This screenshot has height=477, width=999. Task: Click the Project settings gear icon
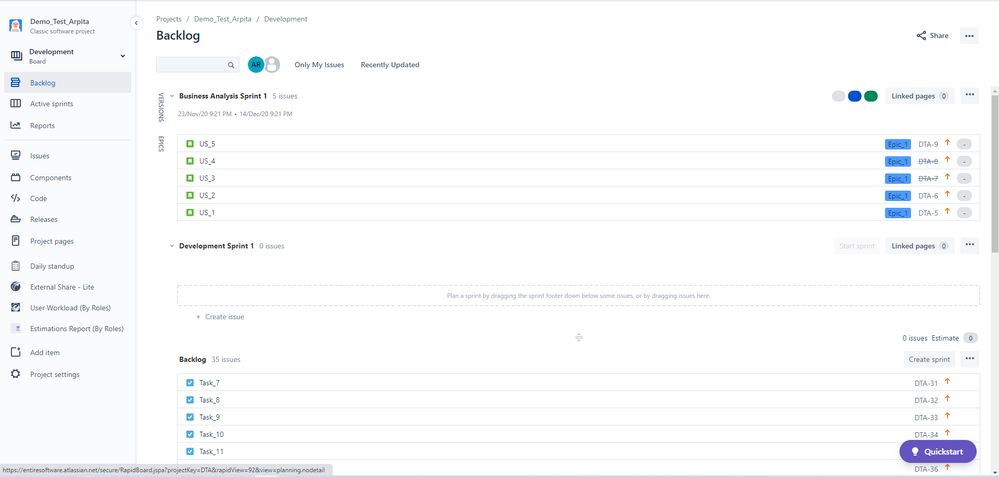[16, 374]
